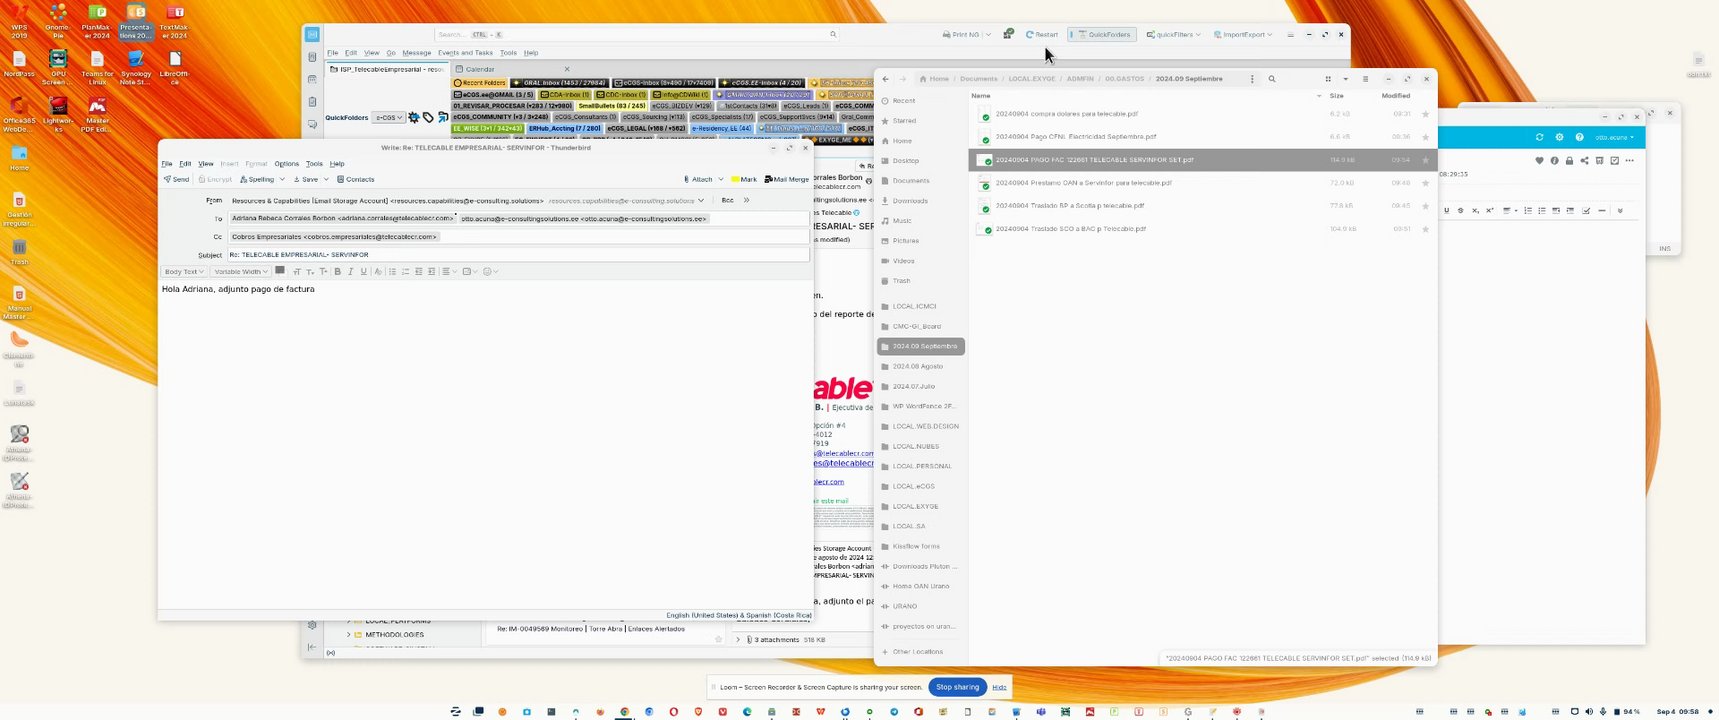Expand the Attach dropdown arrow
The width and height of the screenshot is (1719, 720).
pos(721,179)
